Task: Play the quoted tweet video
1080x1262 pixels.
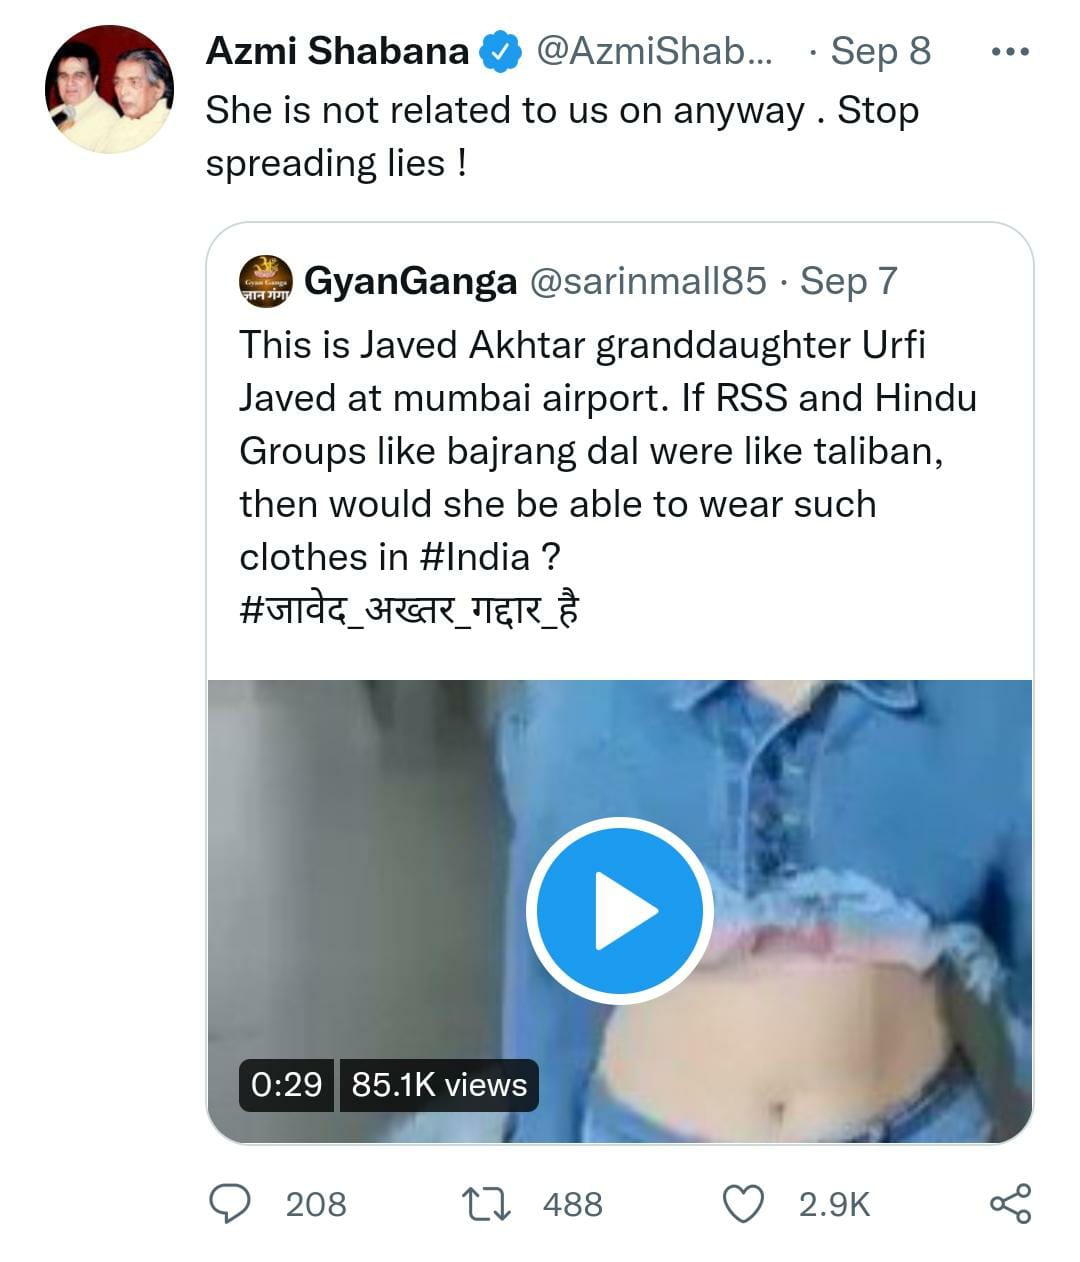Action: pyautogui.click(x=619, y=910)
